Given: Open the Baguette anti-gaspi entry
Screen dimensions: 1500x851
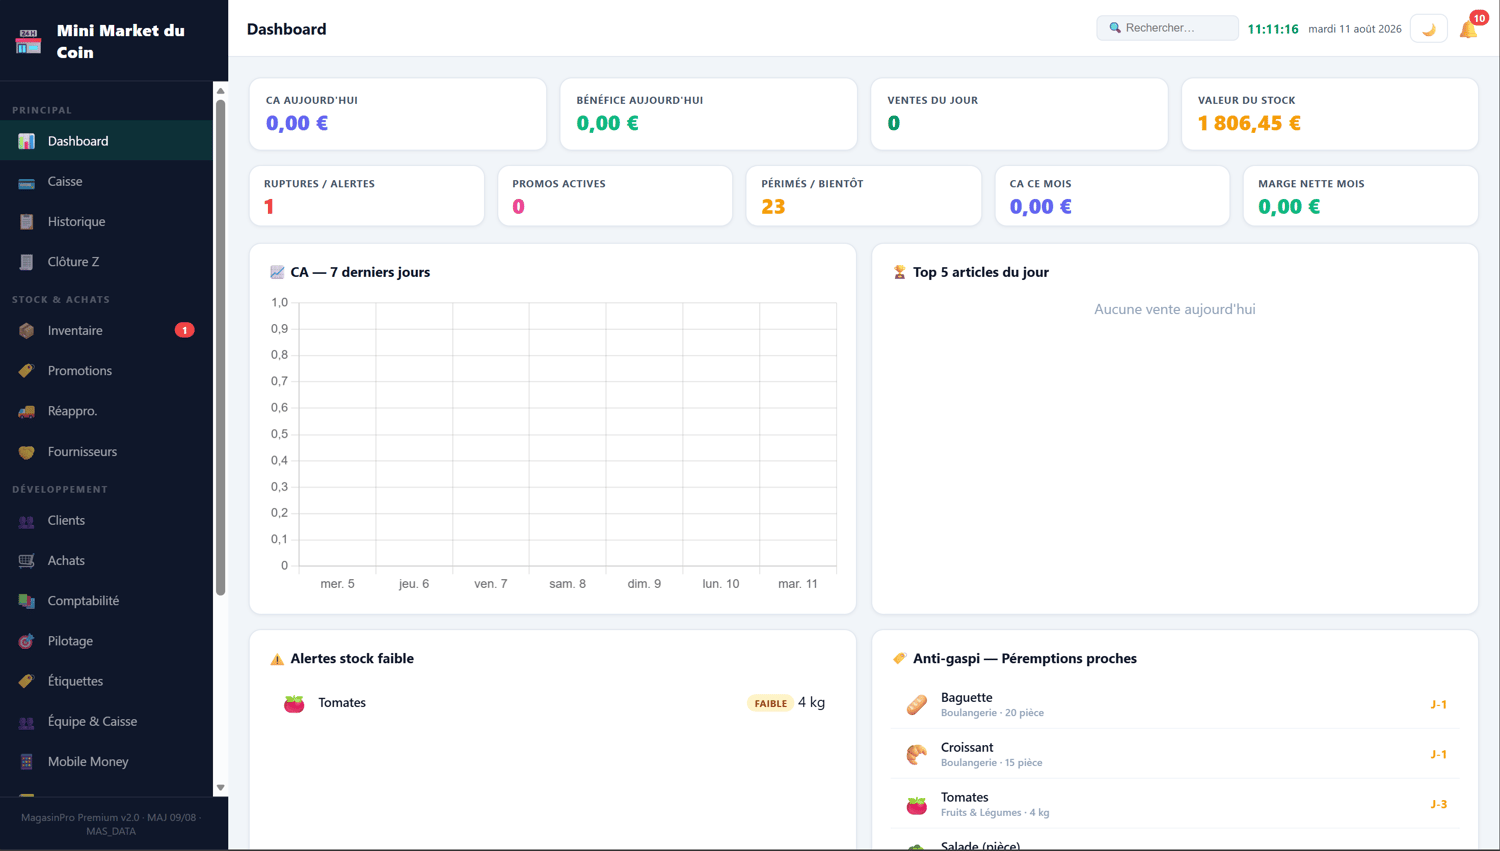Looking at the screenshot, I should click(1175, 704).
